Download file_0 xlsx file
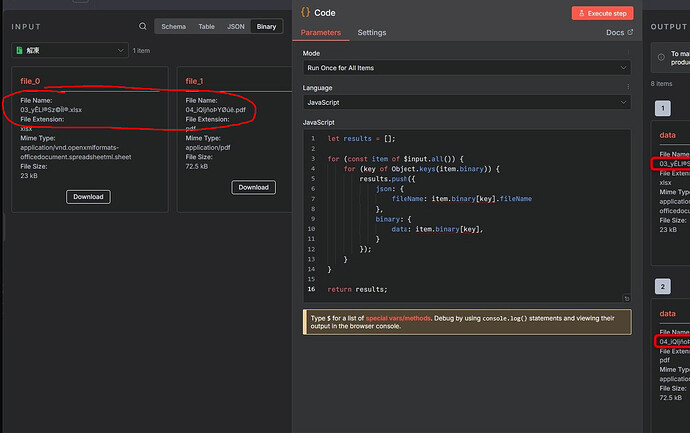Screen dimensions: 690x433 coord(88,197)
